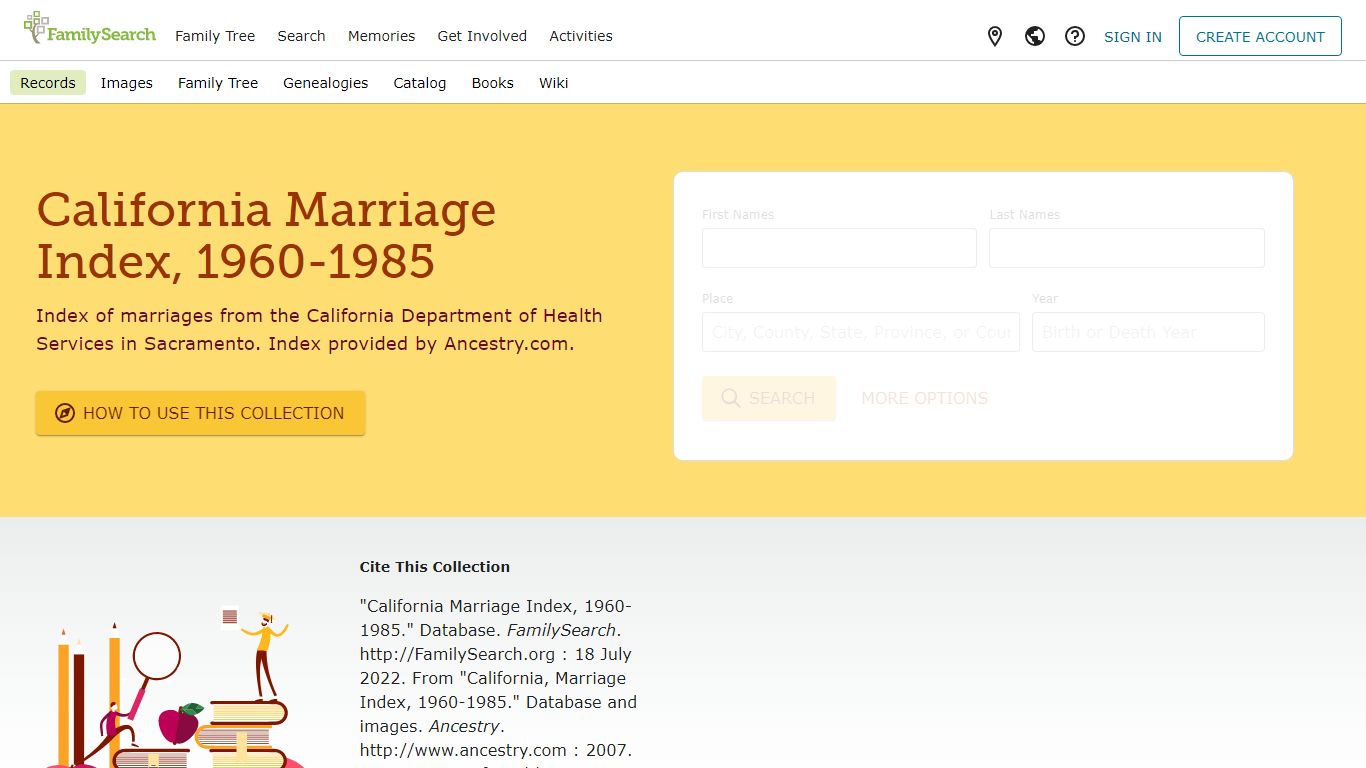Click the Year input field
The width and height of the screenshot is (1366, 768).
[x=1148, y=332]
